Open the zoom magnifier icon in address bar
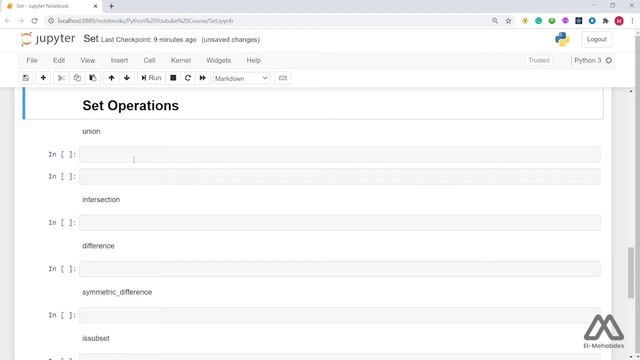640x360 pixels. click(495, 21)
